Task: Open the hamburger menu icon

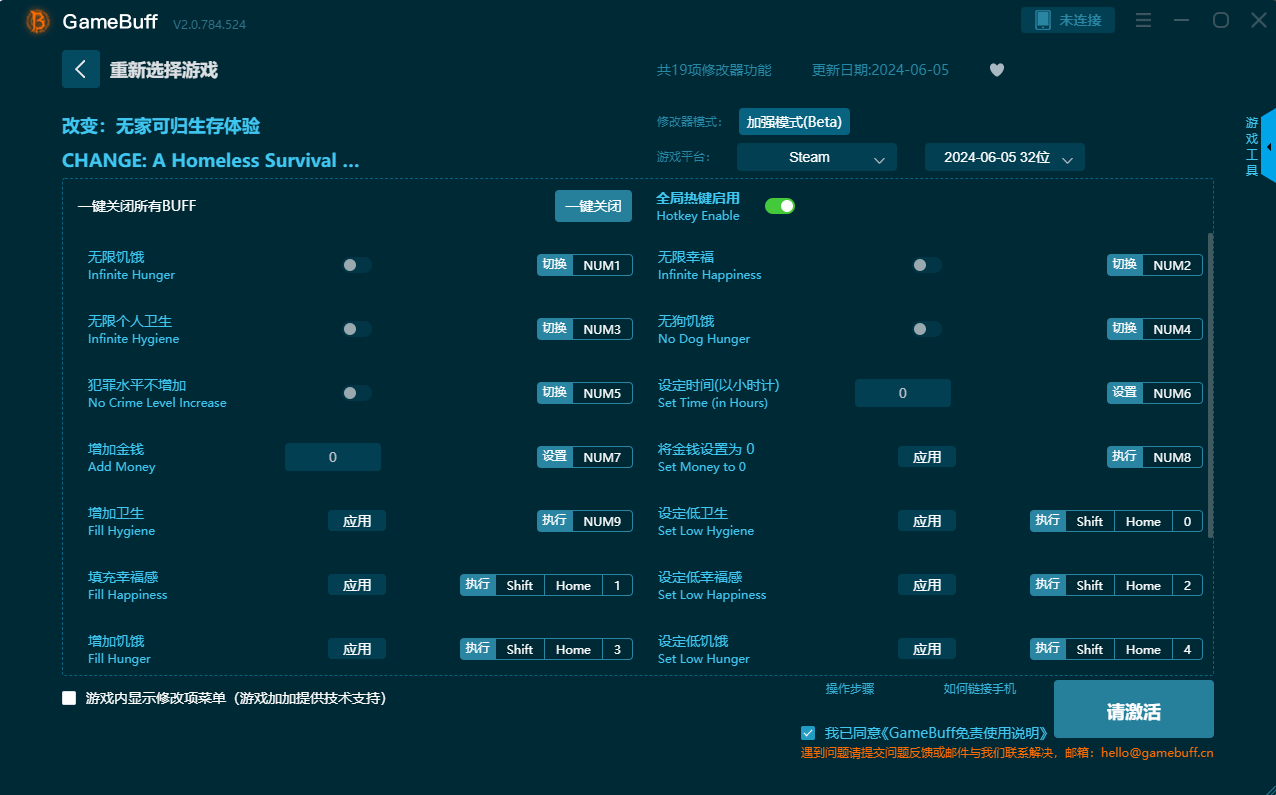Action: [1144, 20]
